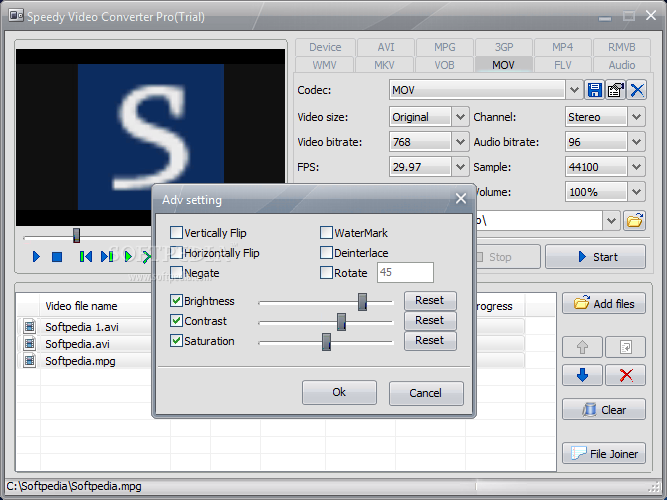
Task: Save the codec profile with the floppy disk icon
Action: [x=594, y=90]
